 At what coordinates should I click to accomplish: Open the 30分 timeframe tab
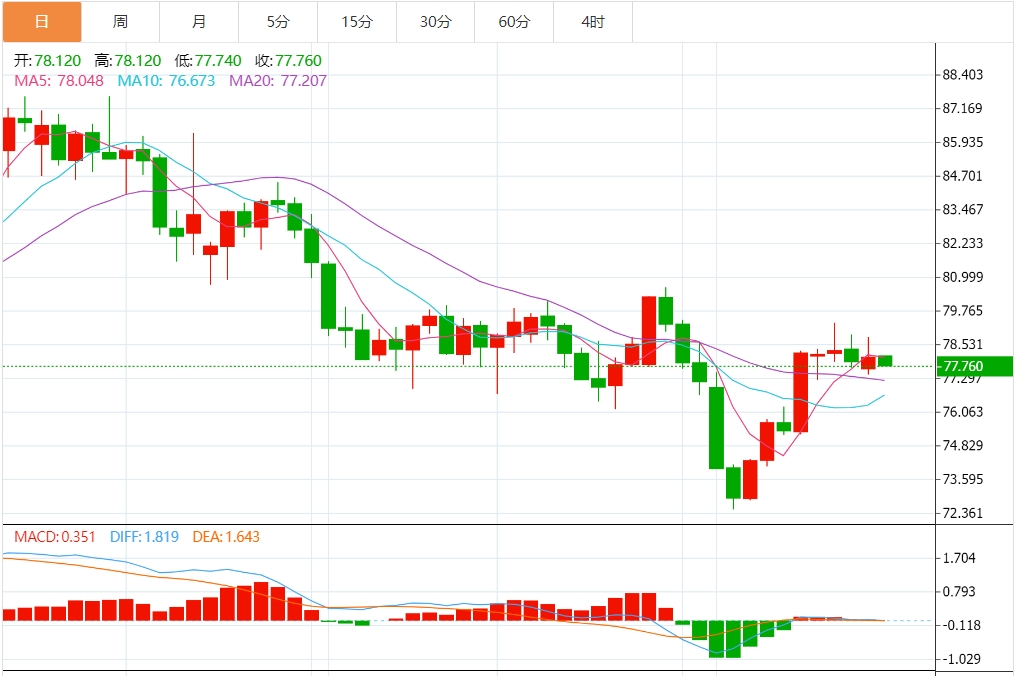(436, 22)
